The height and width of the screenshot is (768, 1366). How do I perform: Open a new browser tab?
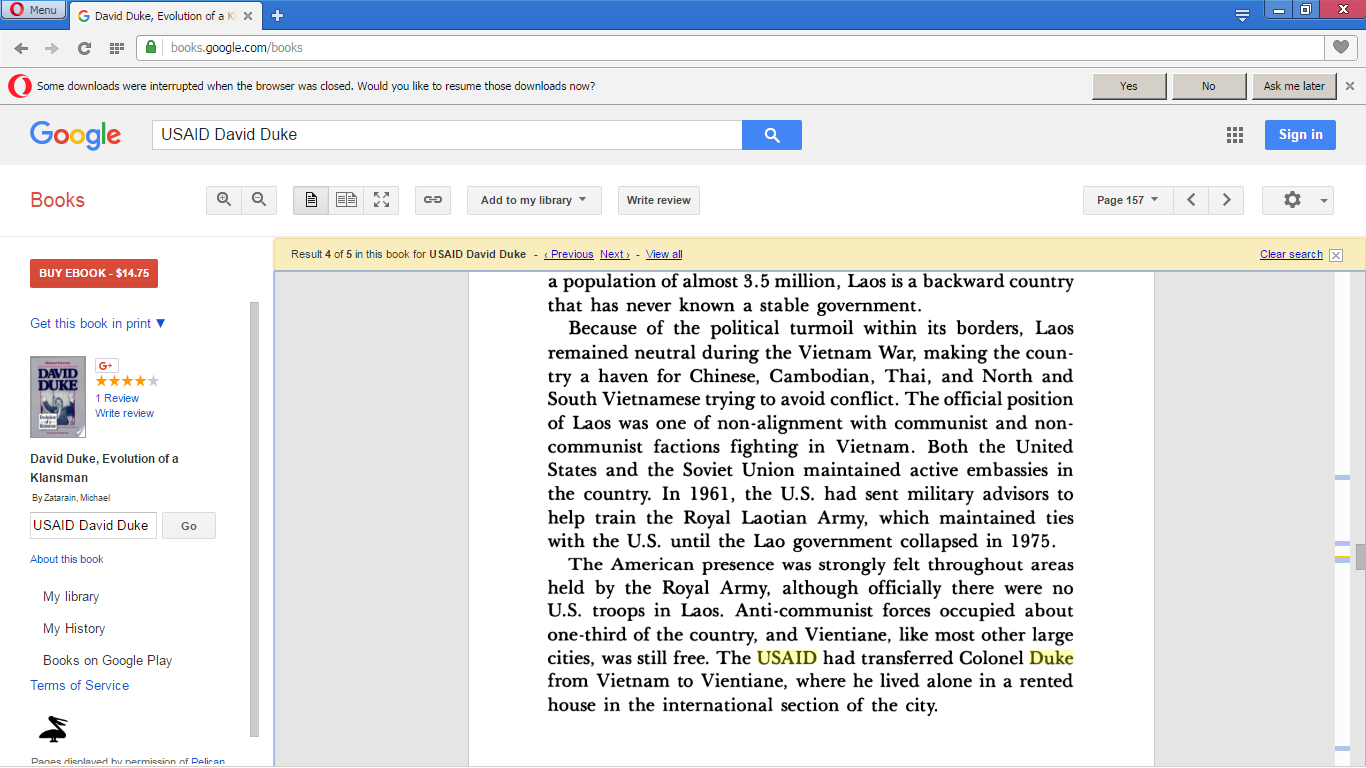[277, 15]
